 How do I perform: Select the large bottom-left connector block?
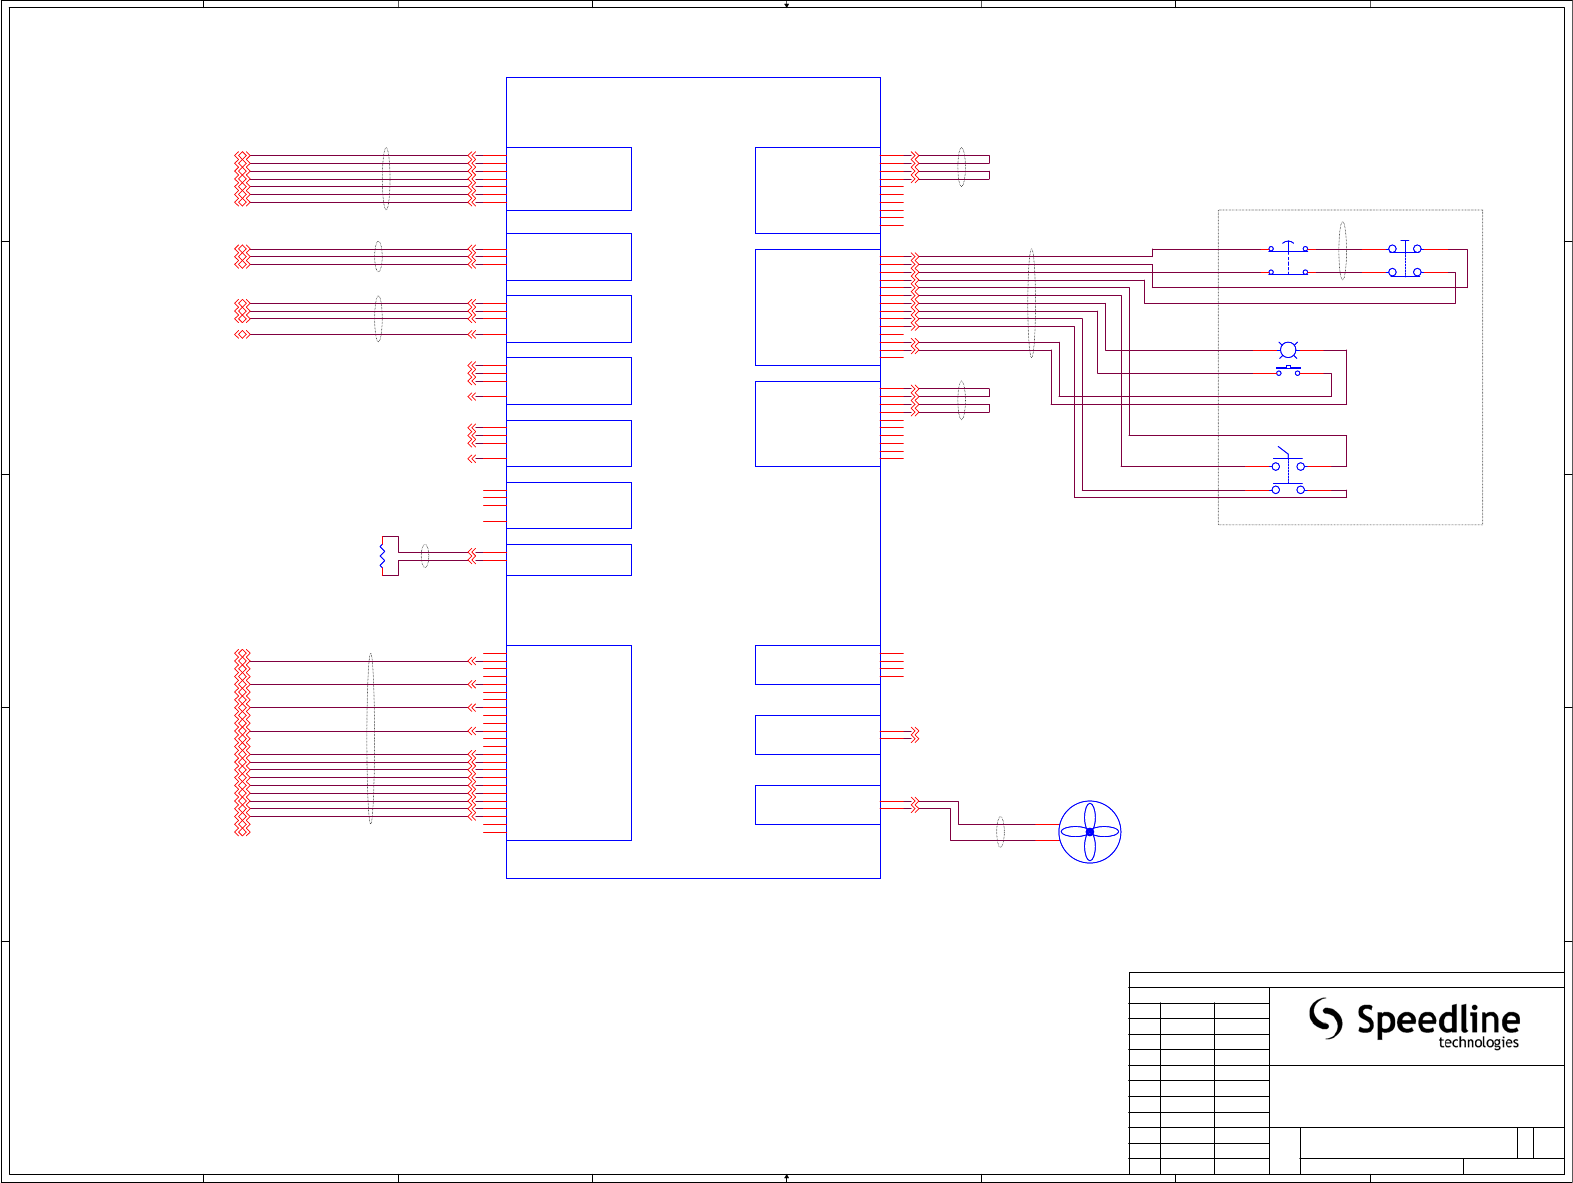(569, 743)
